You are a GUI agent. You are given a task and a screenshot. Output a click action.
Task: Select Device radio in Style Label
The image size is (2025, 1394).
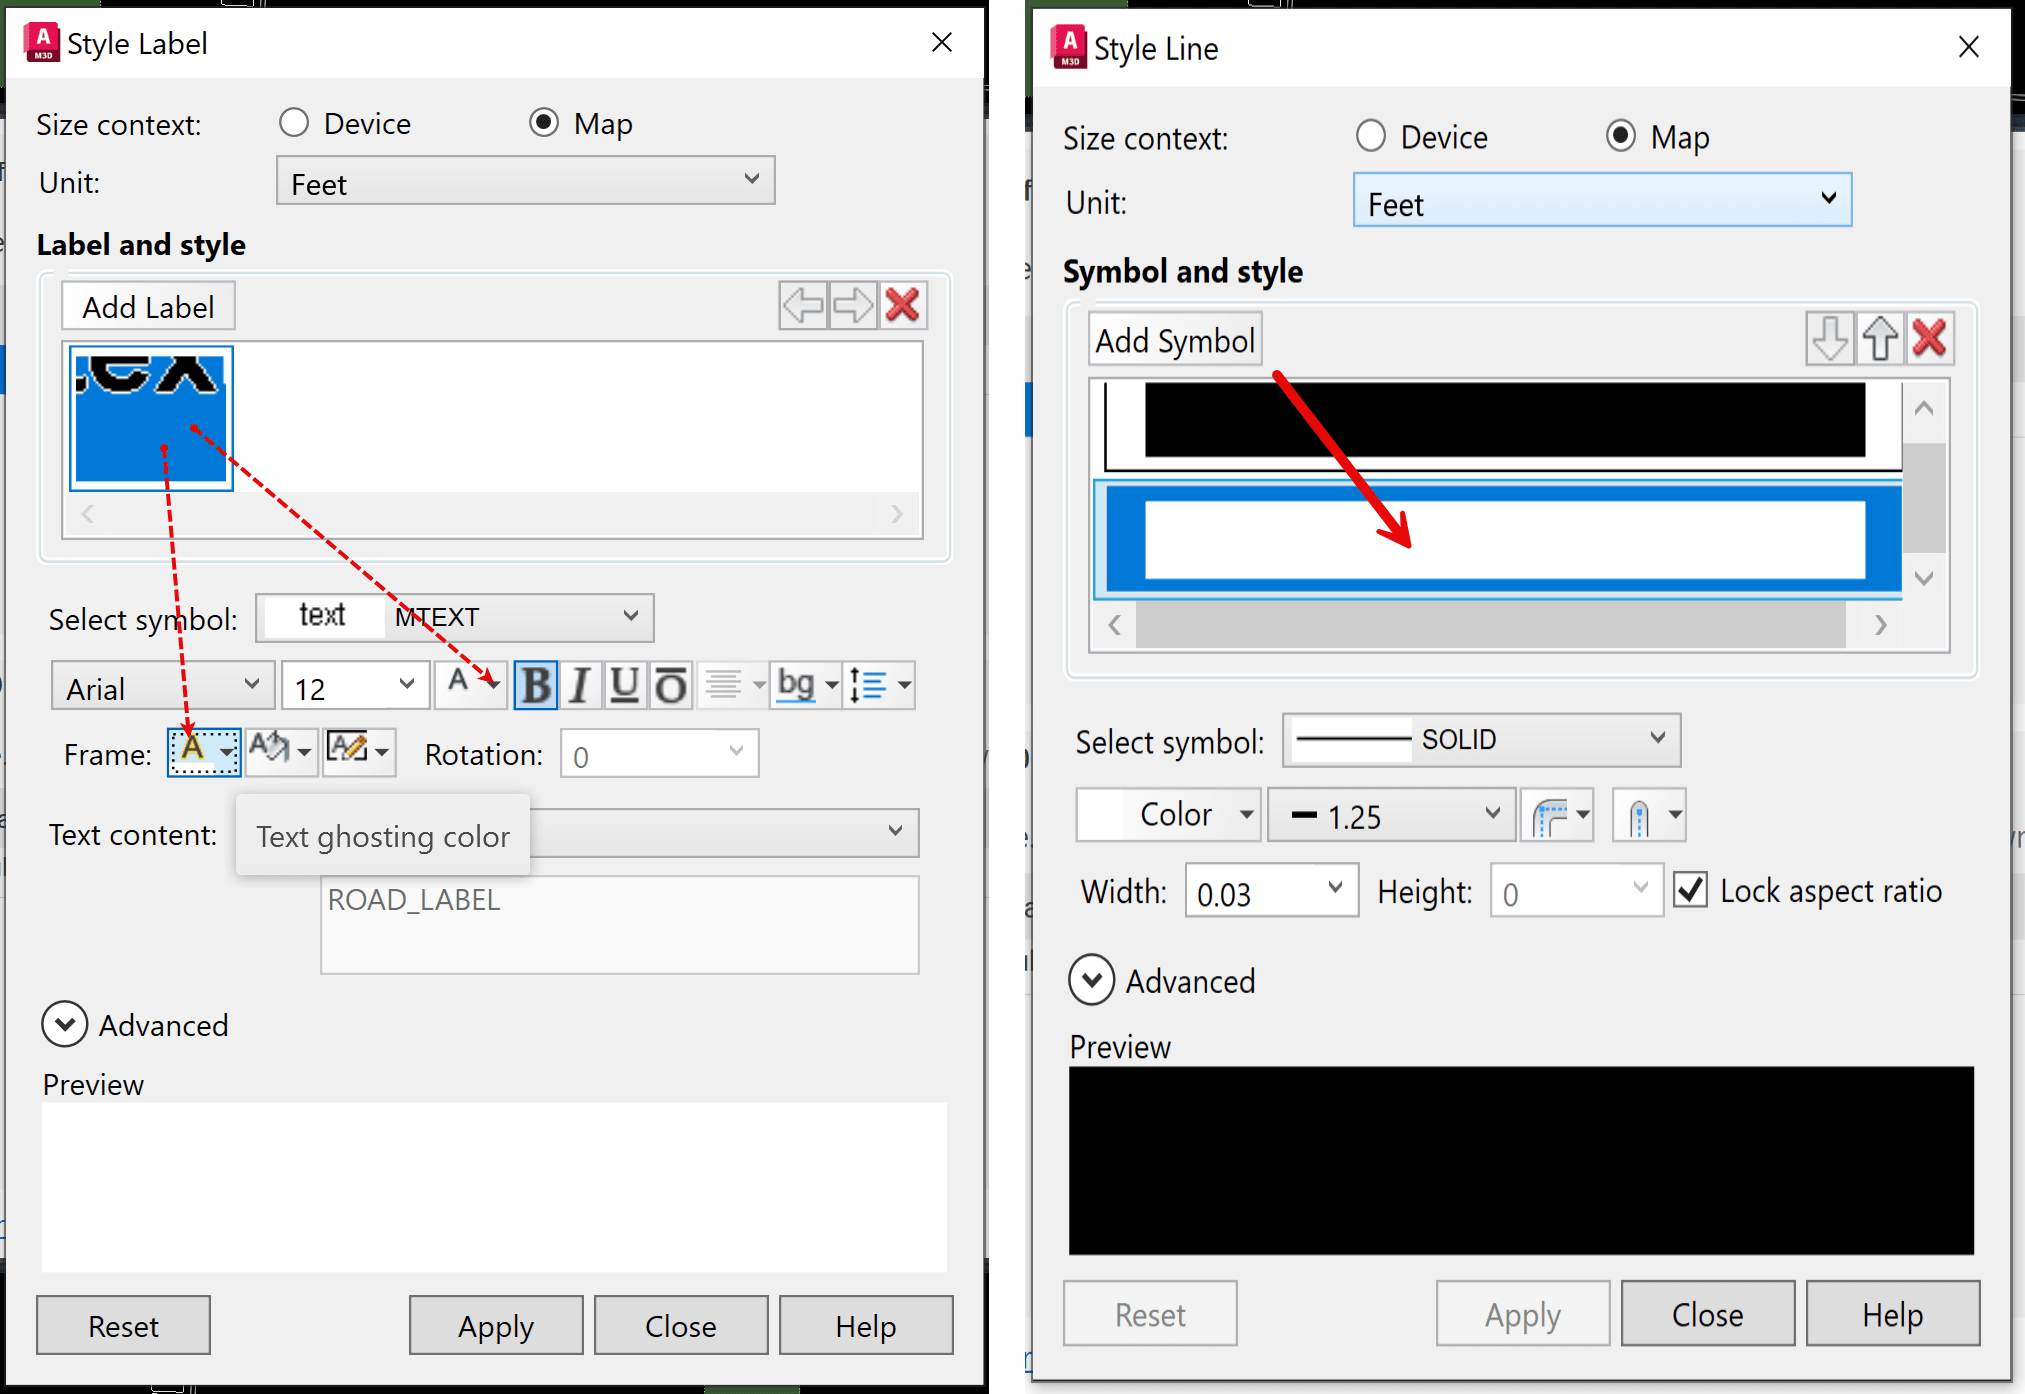pos(294,123)
